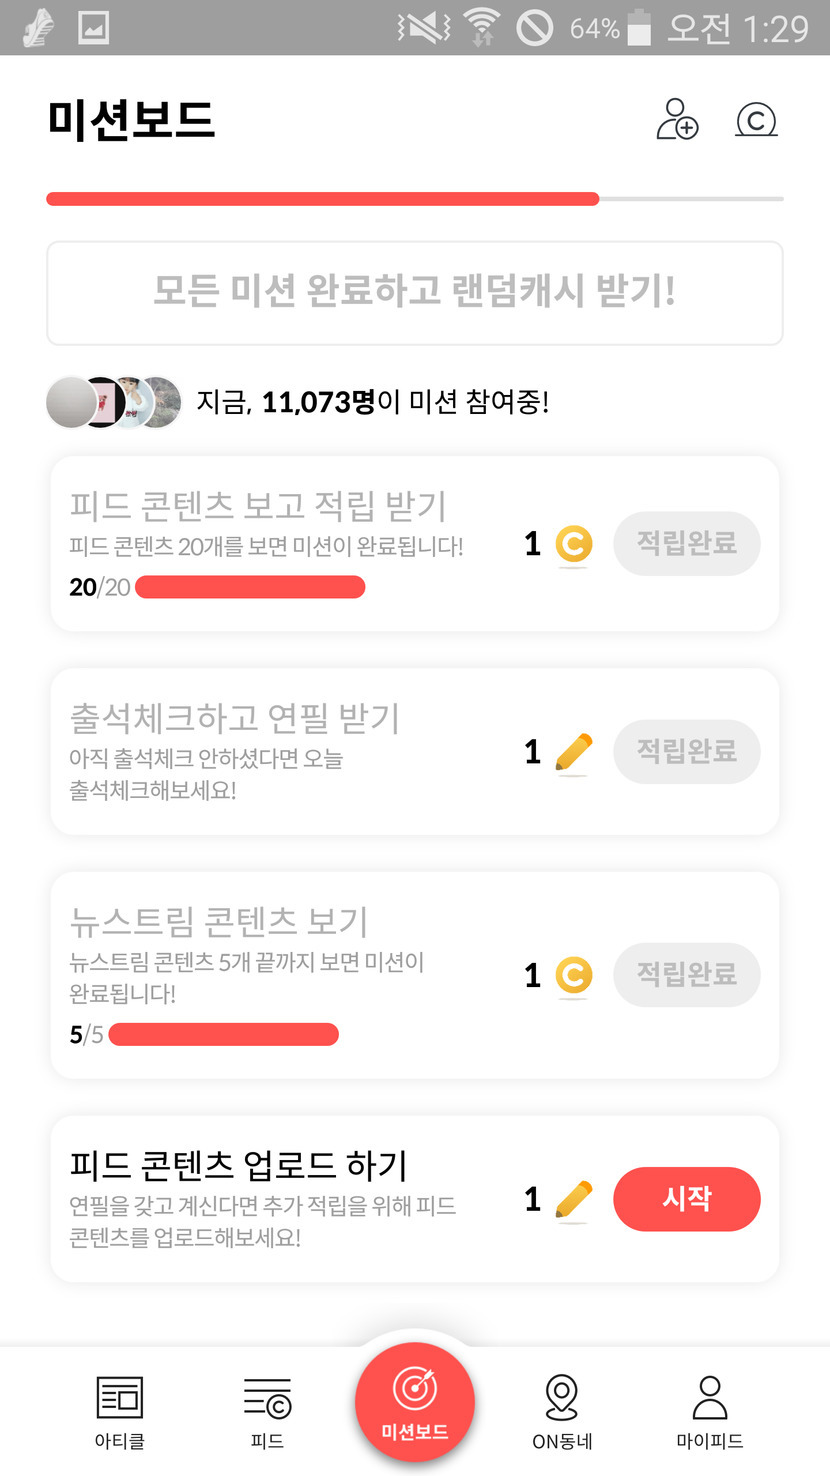Tap the pencil icon in 출석체크 mission
This screenshot has height=1476, width=830.
573,753
